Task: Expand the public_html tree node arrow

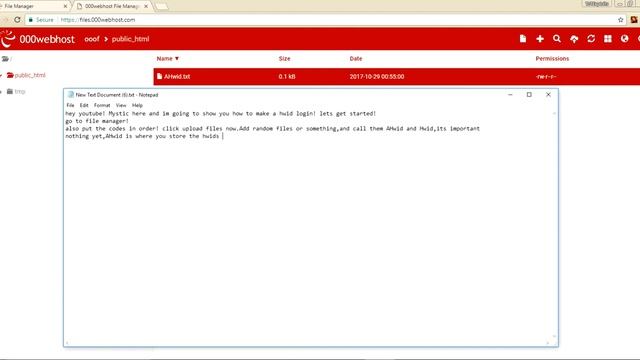Action: (2, 75)
